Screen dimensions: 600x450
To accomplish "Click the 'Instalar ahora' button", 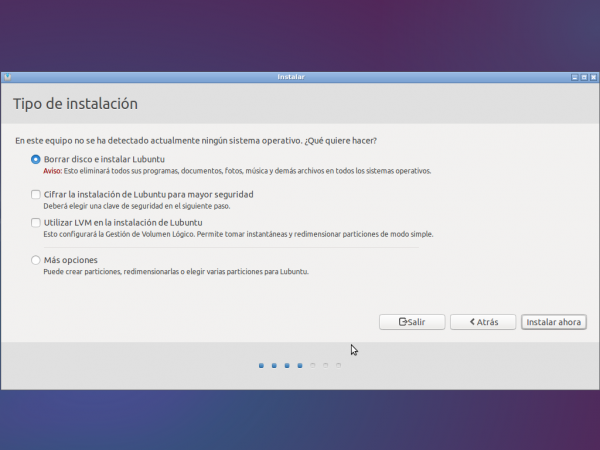I will [x=554, y=322].
